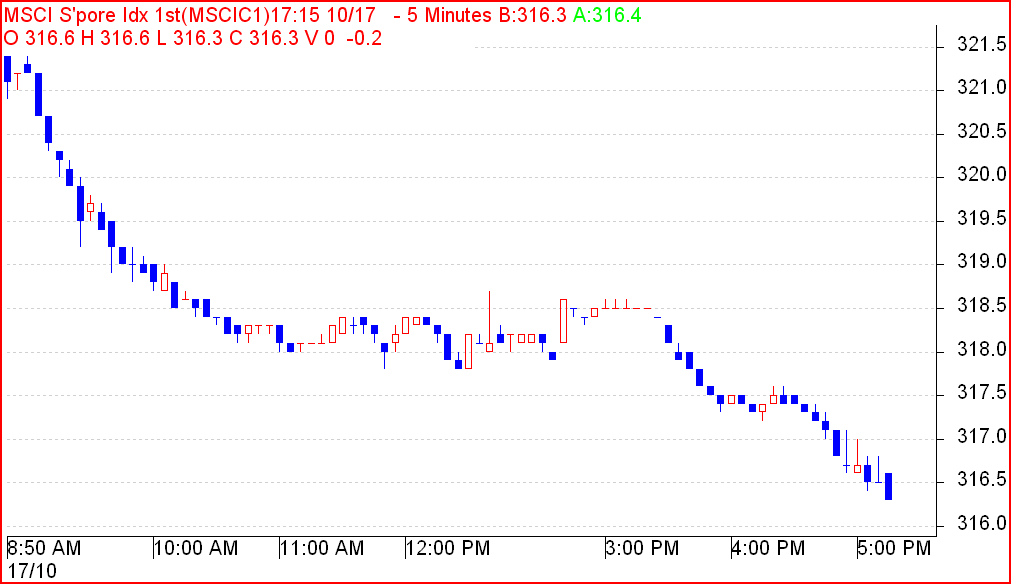Click the 11:00 AM time axis label

pos(323,548)
